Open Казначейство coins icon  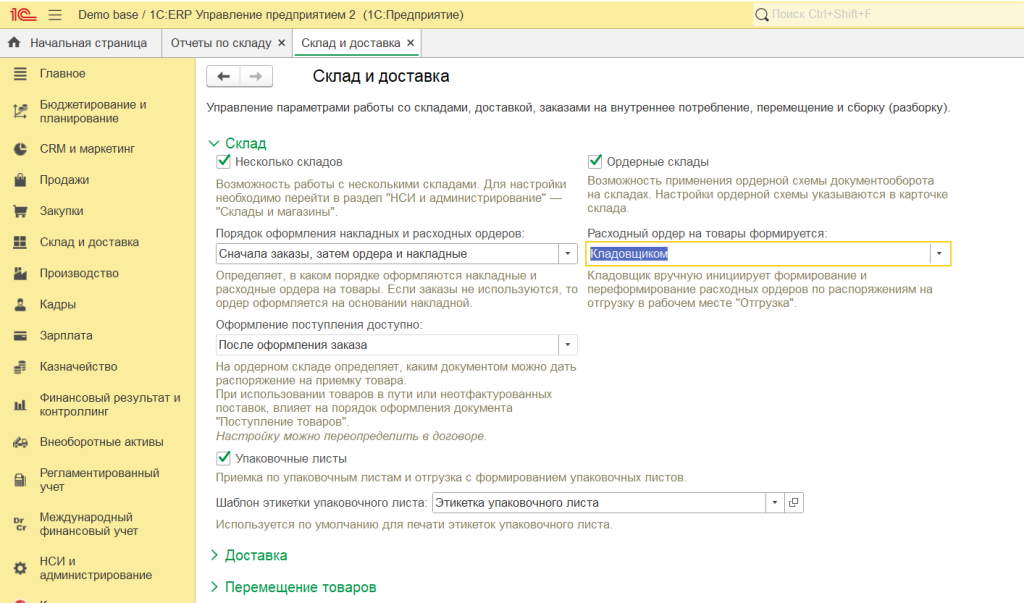(x=20, y=367)
